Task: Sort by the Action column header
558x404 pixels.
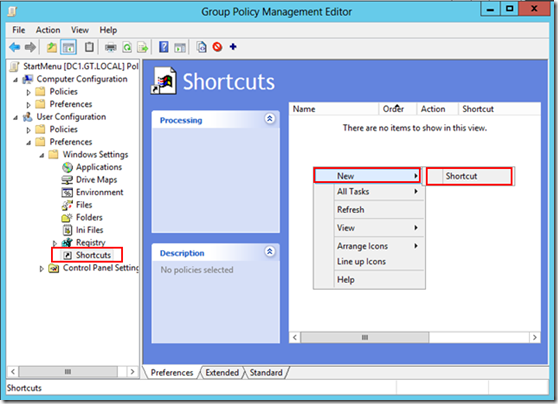Action: pyautogui.click(x=437, y=109)
